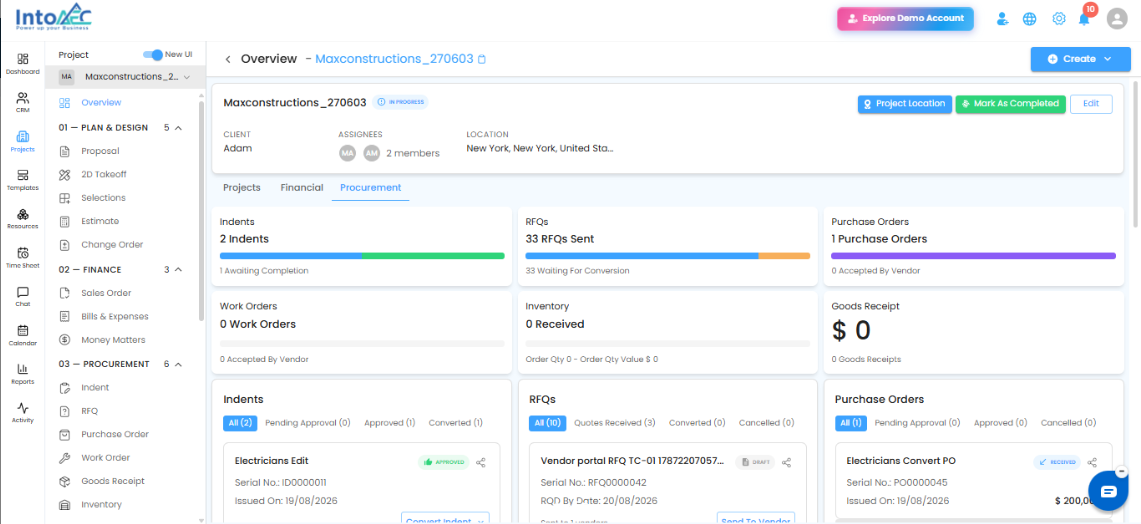Click Mark As Completed button

(1011, 104)
